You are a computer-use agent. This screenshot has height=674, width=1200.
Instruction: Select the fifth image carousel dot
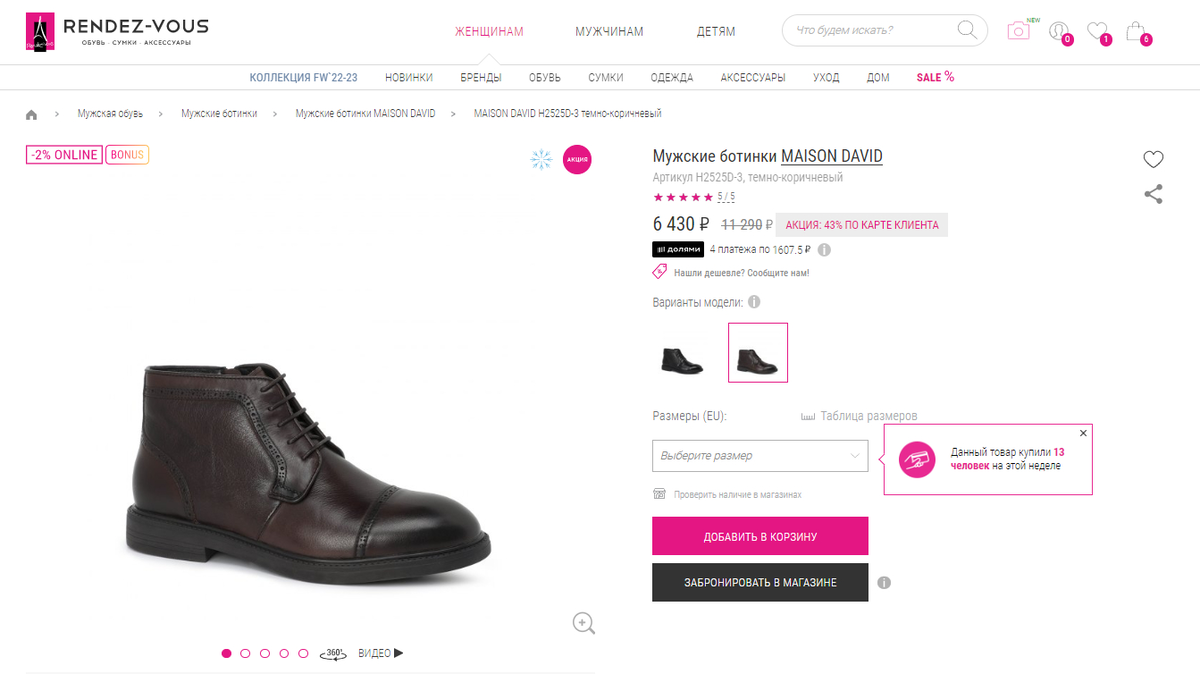(303, 653)
